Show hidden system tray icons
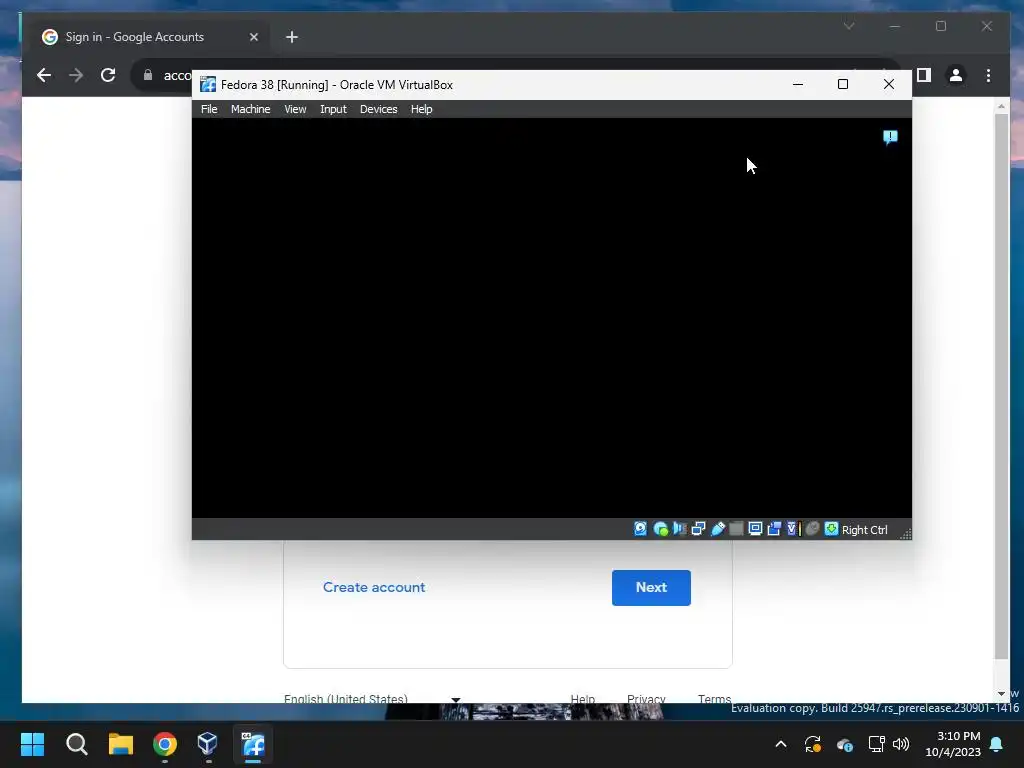This screenshot has height=768, width=1024. 780,744
